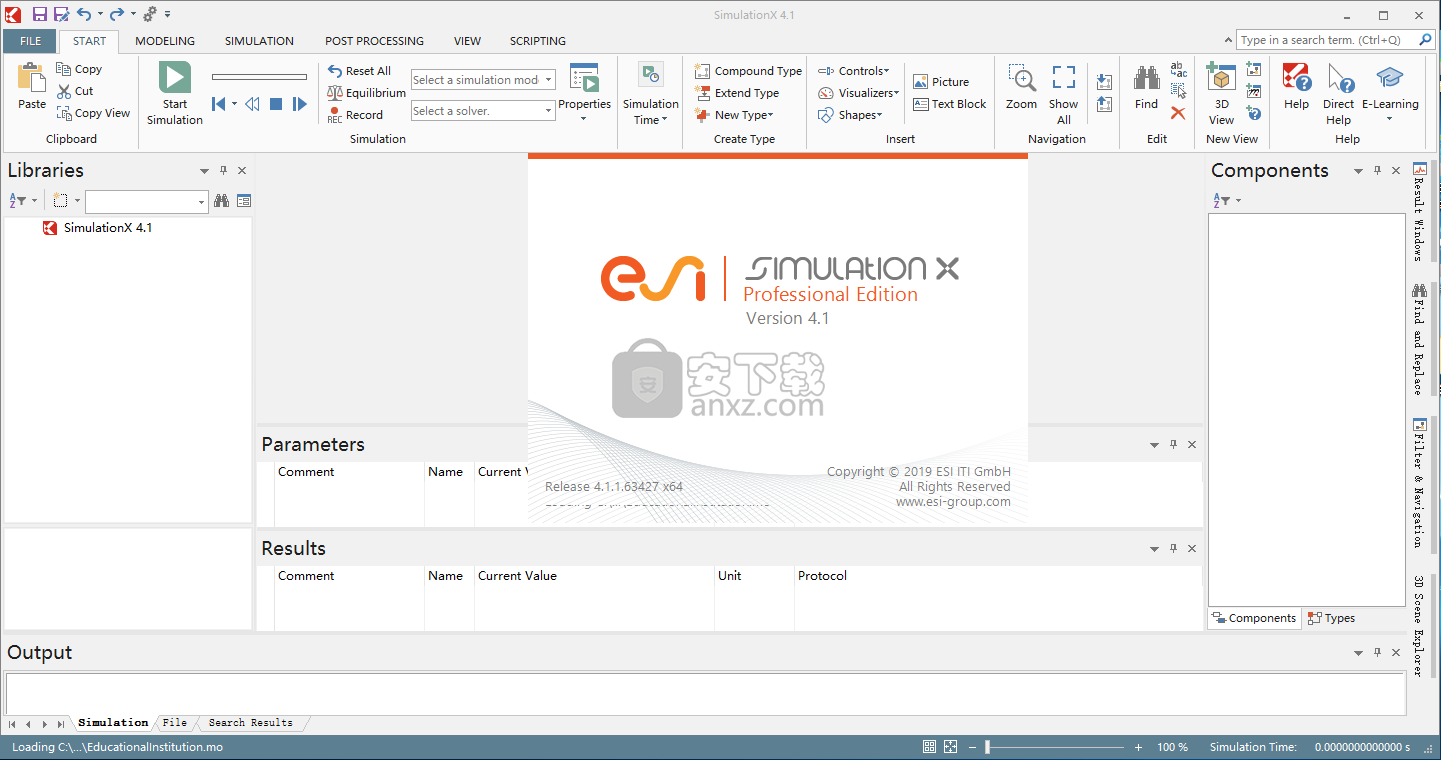Click the Cut scissors icon
The image size is (1441, 760).
[x=64, y=91]
